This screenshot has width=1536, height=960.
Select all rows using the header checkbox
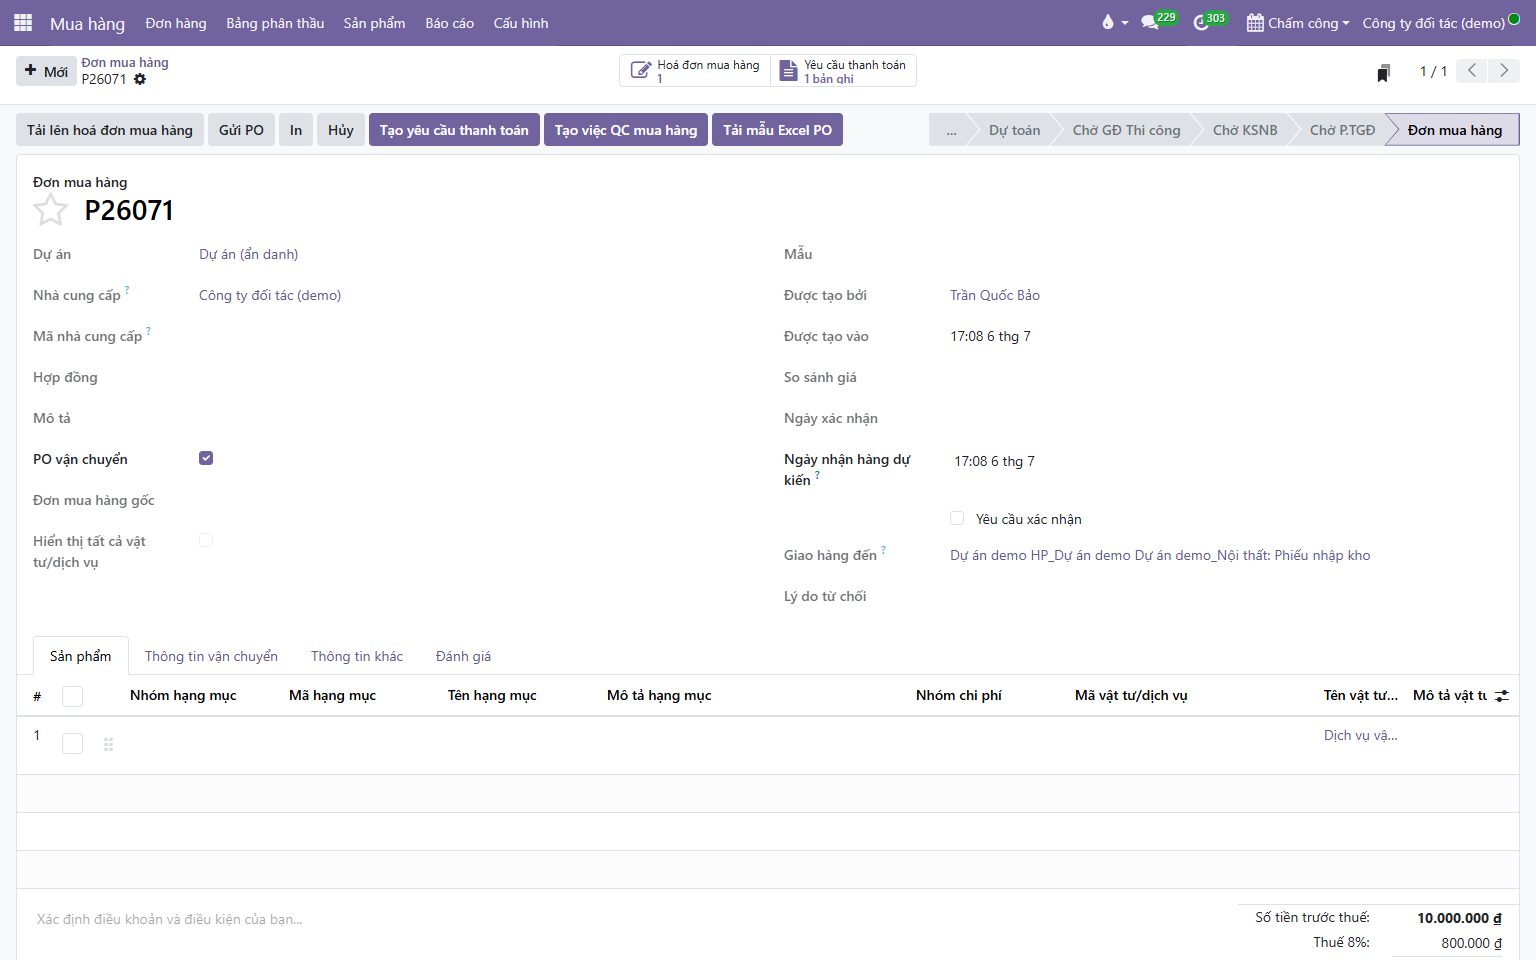(72, 696)
